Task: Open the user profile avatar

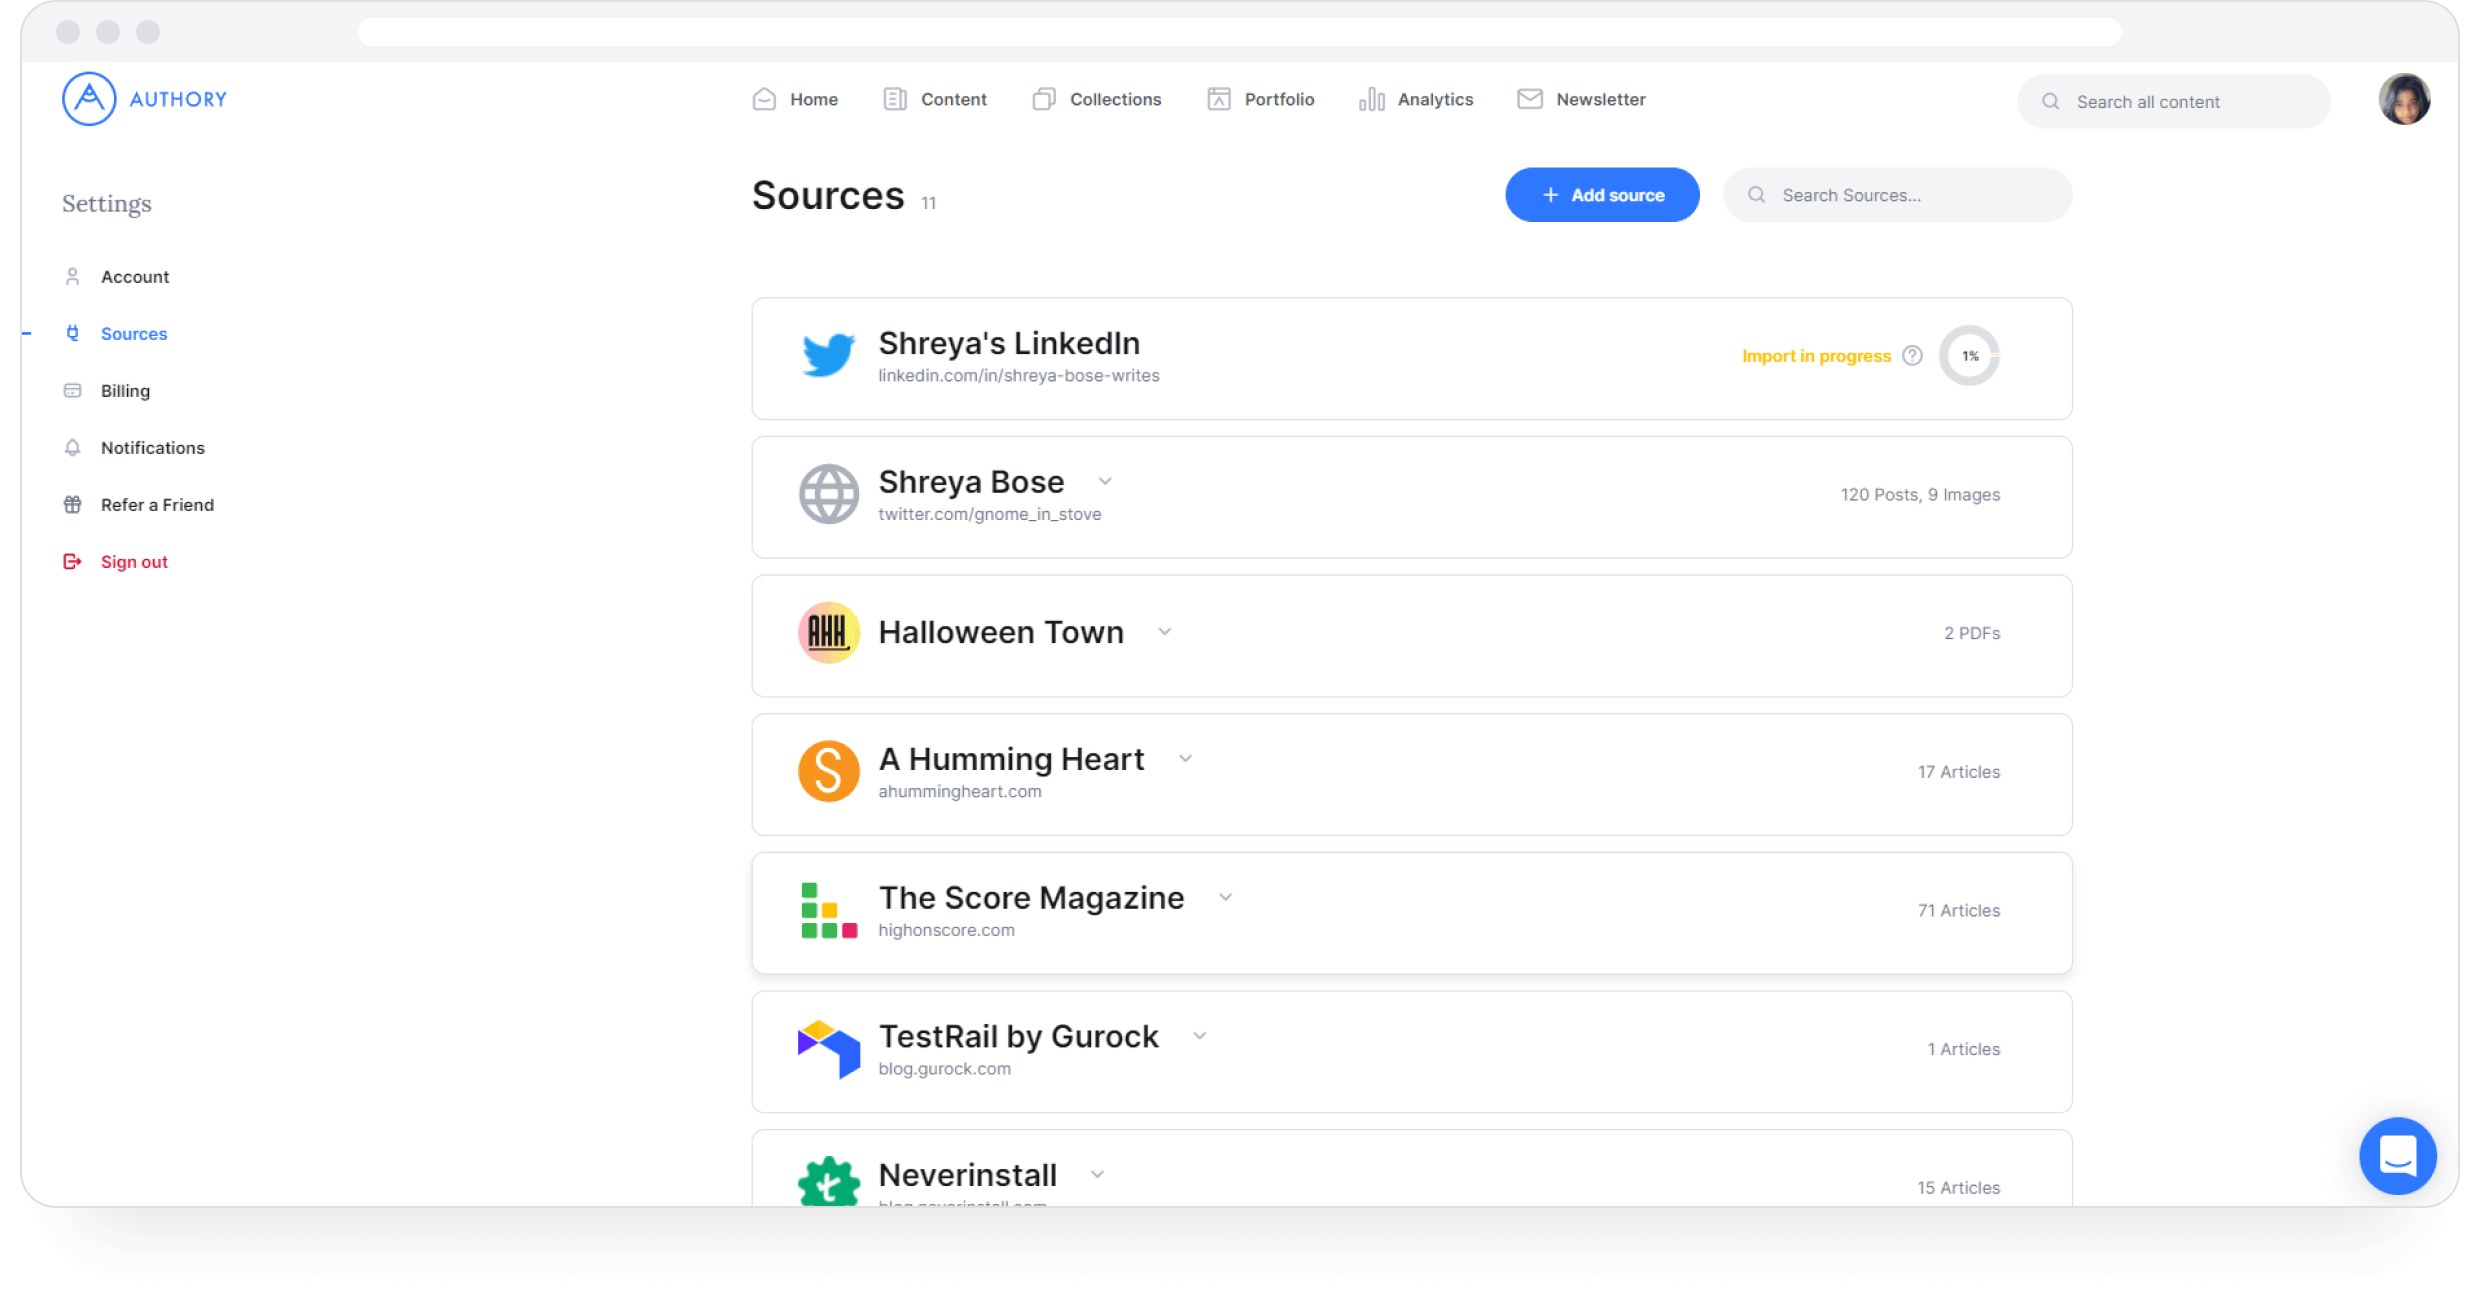Action: (2404, 99)
